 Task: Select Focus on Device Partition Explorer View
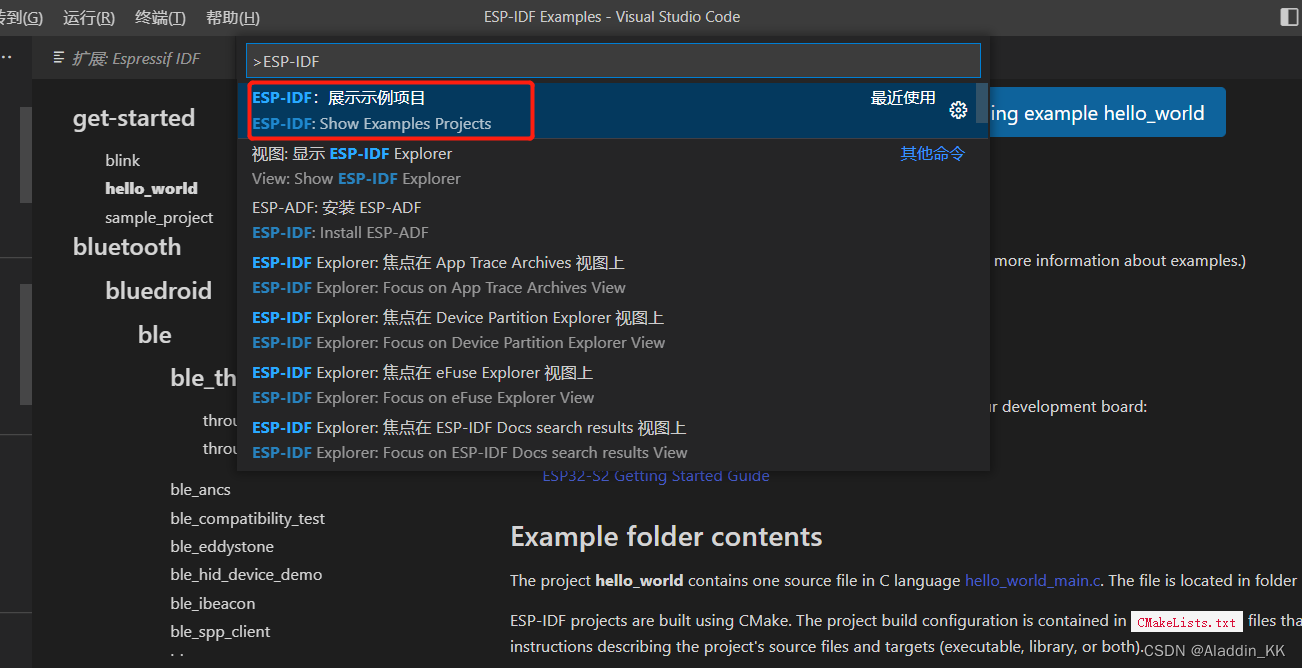(x=607, y=330)
